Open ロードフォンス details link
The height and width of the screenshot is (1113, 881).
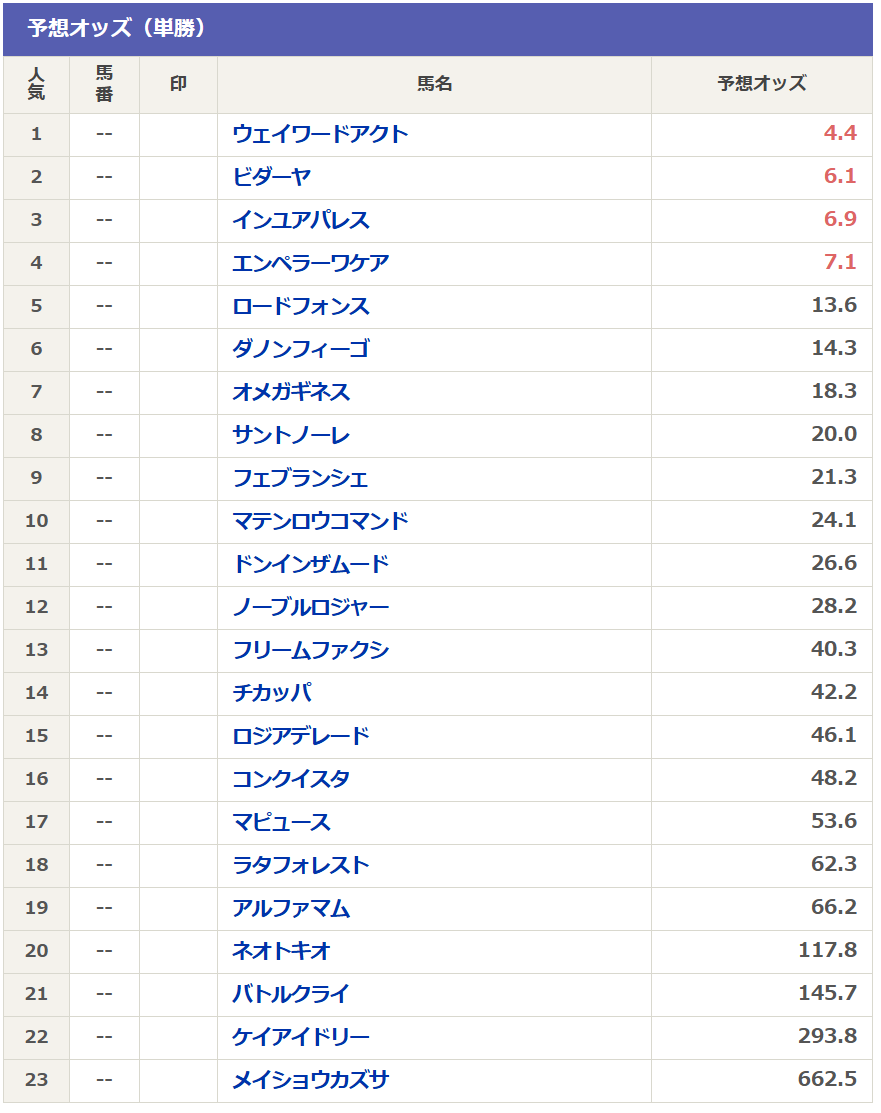[300, 306]
